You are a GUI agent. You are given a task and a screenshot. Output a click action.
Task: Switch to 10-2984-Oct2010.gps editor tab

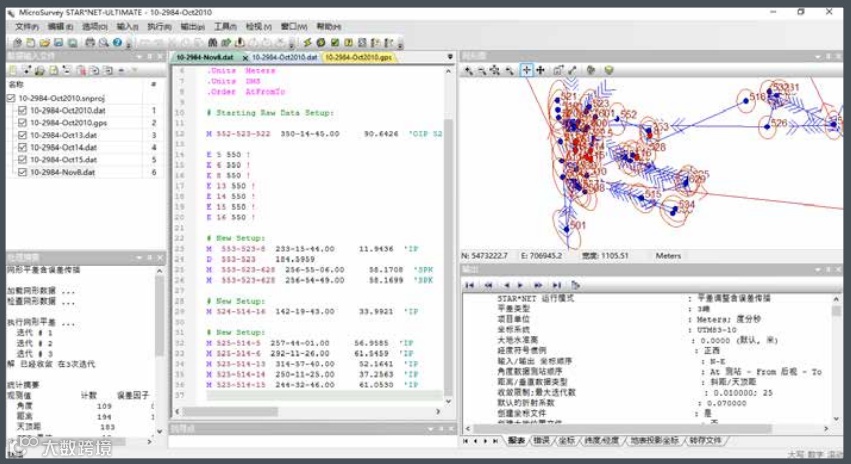pos(358,57)
